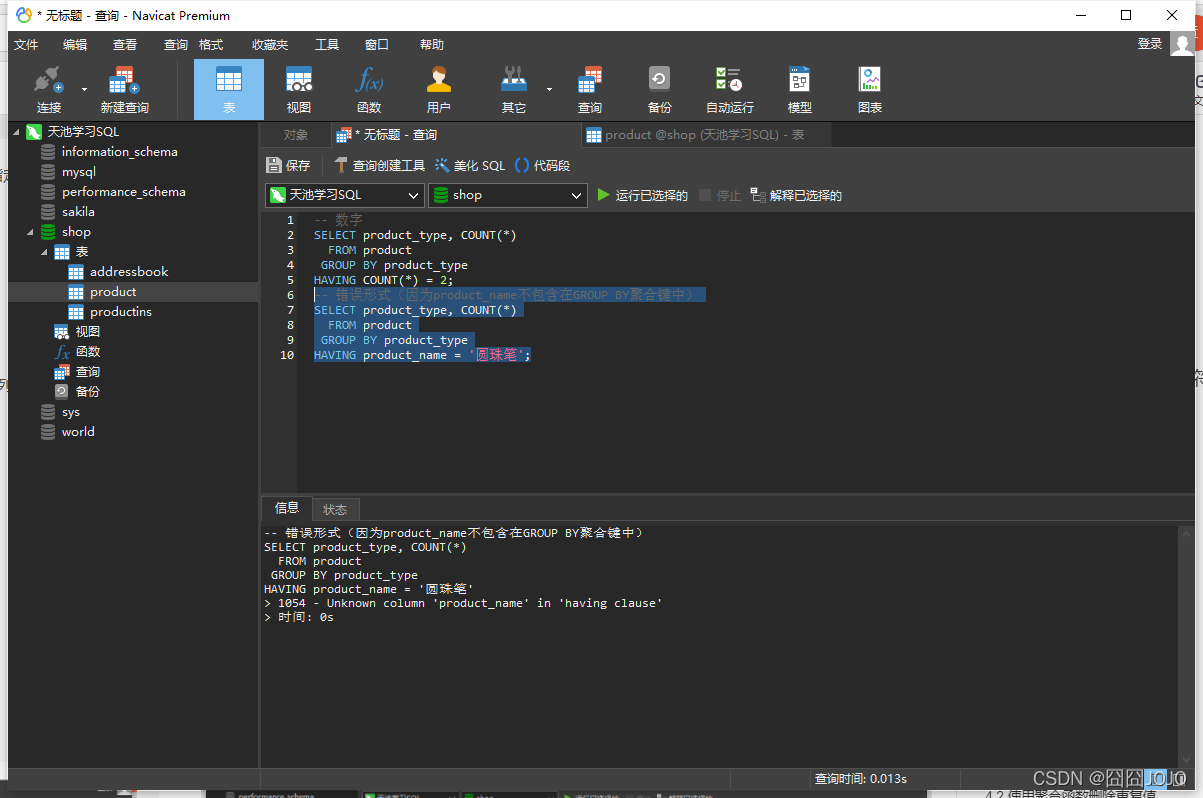Select the Table (表) toolbar button
1203x798 pixels.
pos(229,89)
